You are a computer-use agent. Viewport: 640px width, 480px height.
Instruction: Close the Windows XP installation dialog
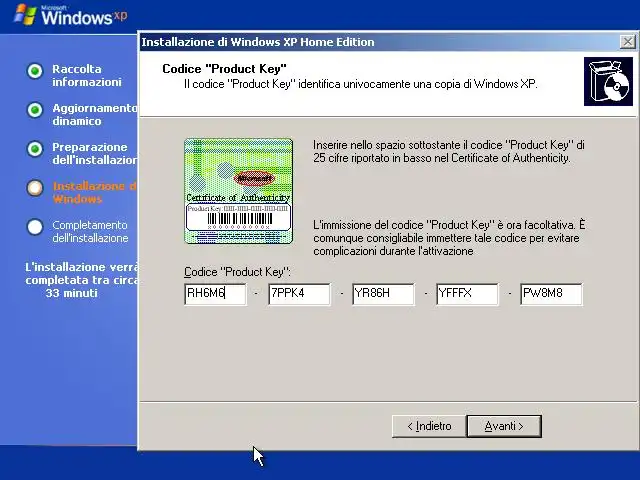[627, 42]
